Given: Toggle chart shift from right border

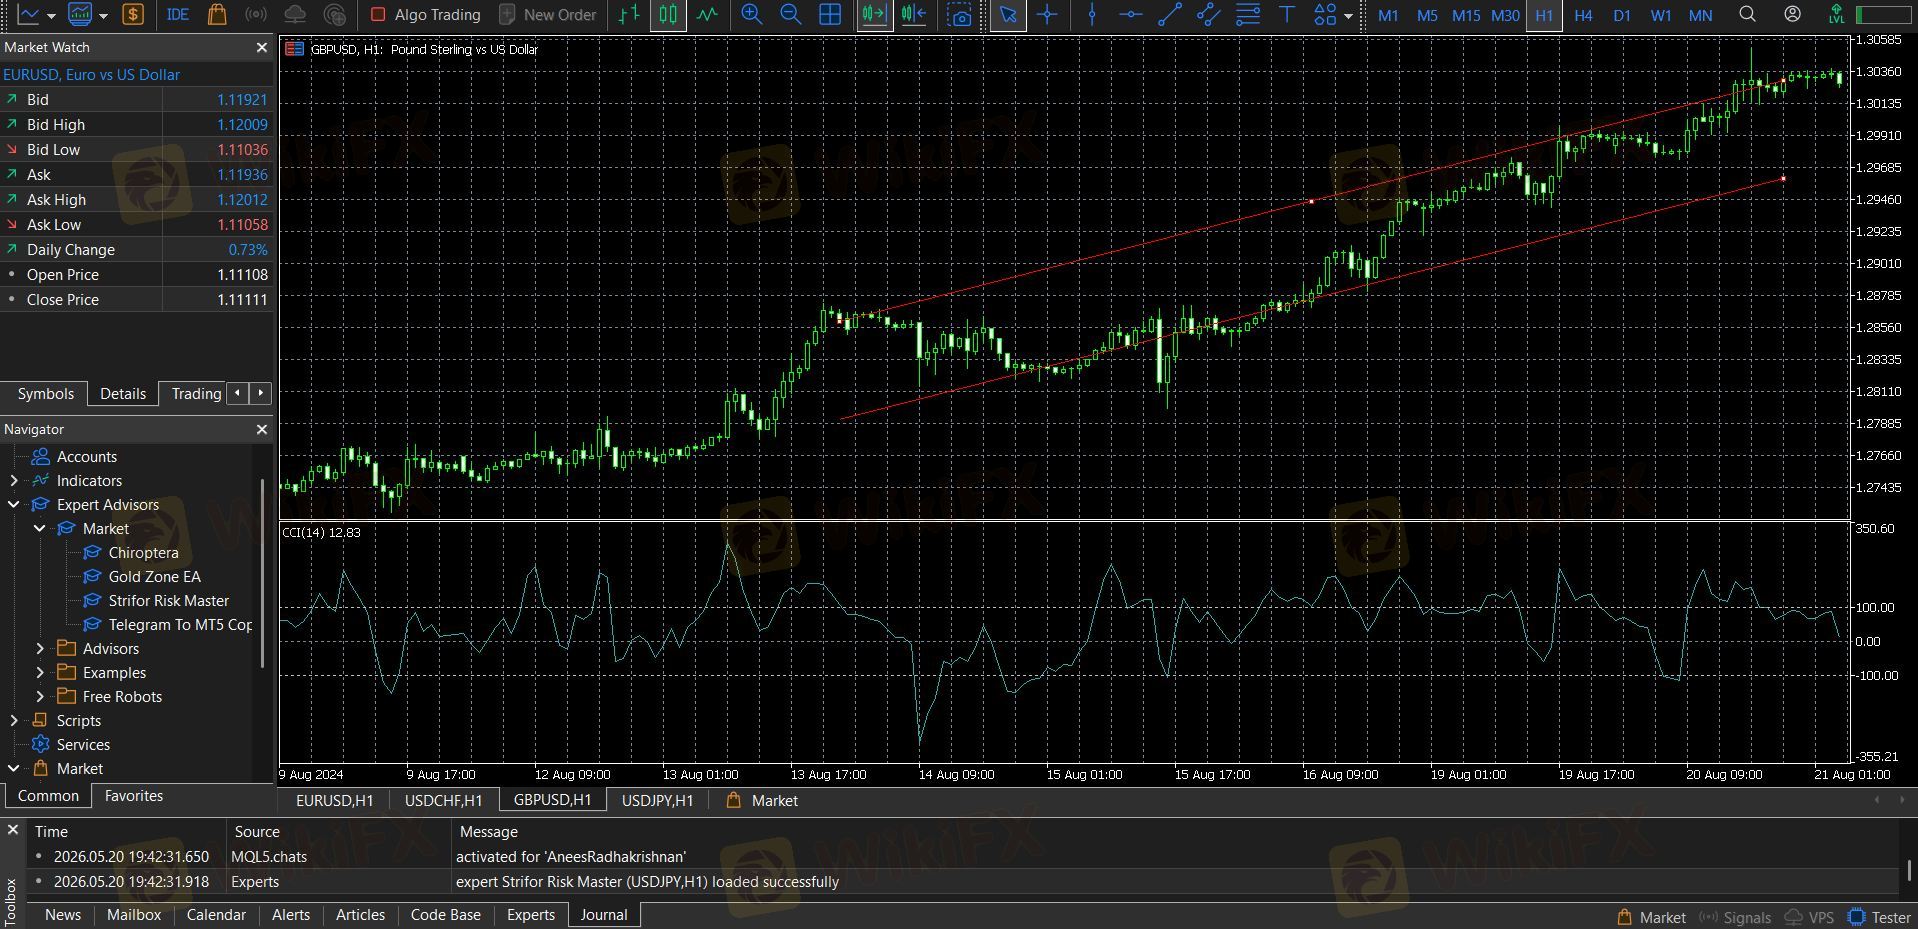Looking at the screenshot, I should pos(913,15).
